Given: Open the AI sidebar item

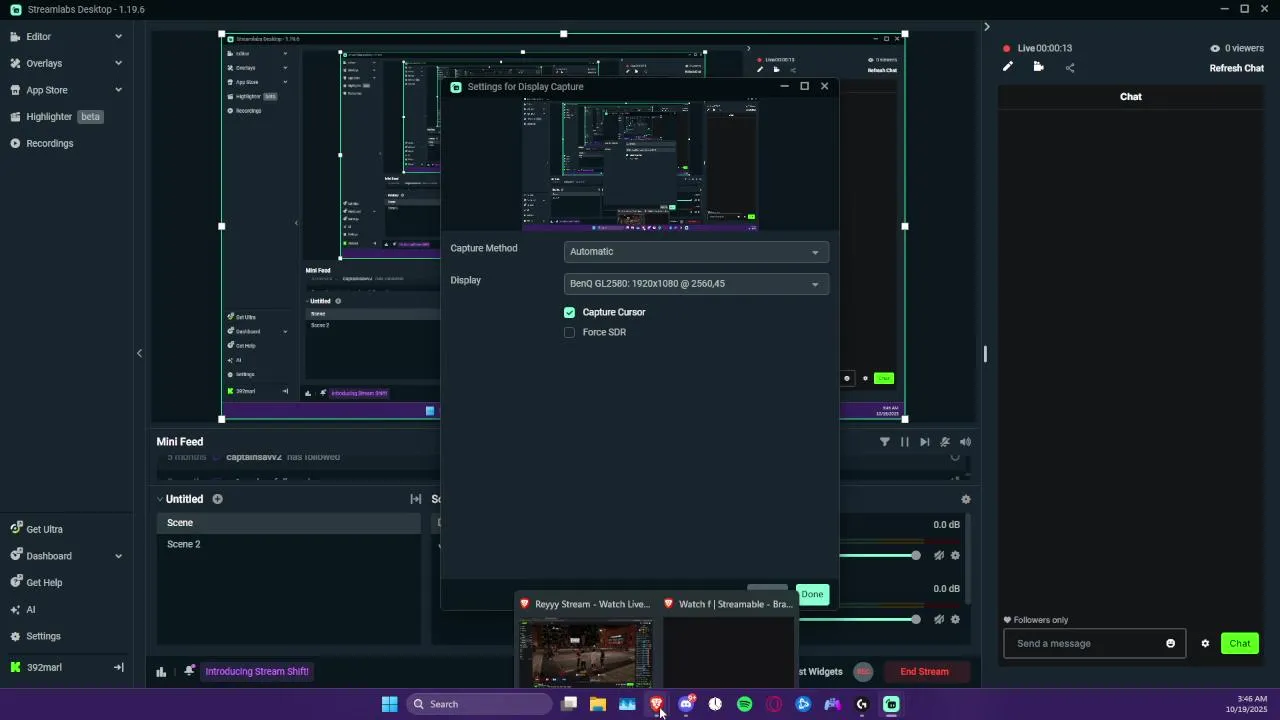Looking at the screenshot, I should (x=31, y=609).
